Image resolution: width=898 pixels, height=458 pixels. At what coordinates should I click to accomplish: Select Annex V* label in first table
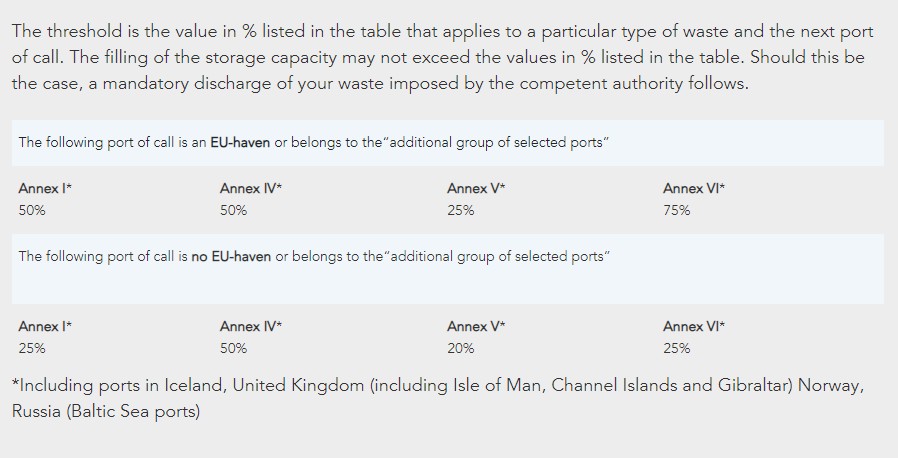click(x=476, y=188)
